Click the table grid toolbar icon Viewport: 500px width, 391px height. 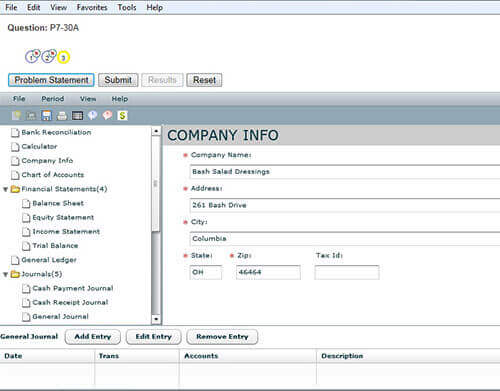[77, 116]
